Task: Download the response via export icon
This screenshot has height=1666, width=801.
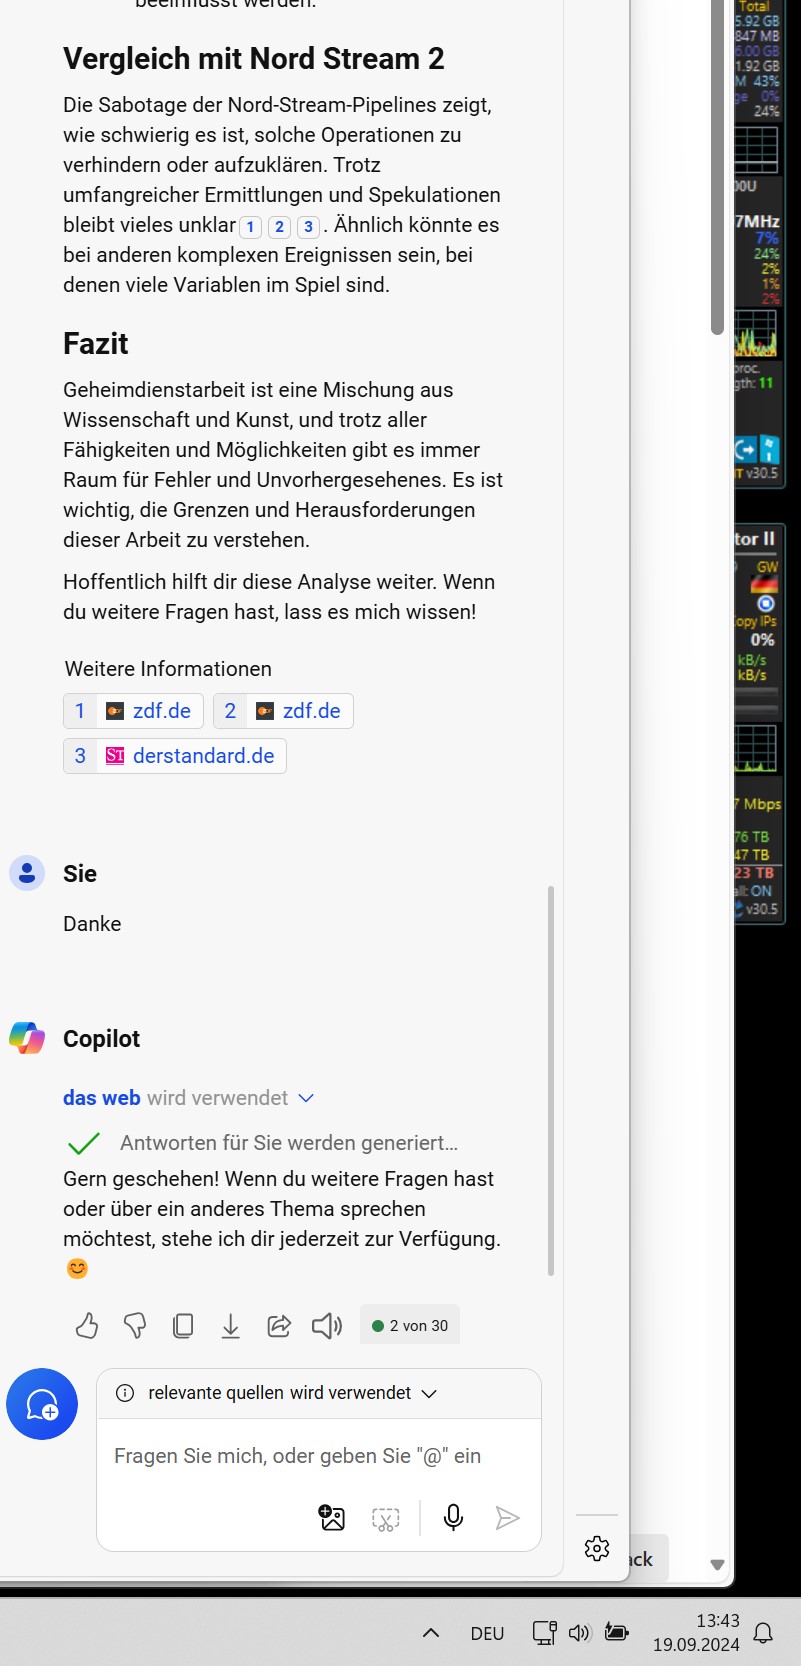Action: pos(231,1326)
